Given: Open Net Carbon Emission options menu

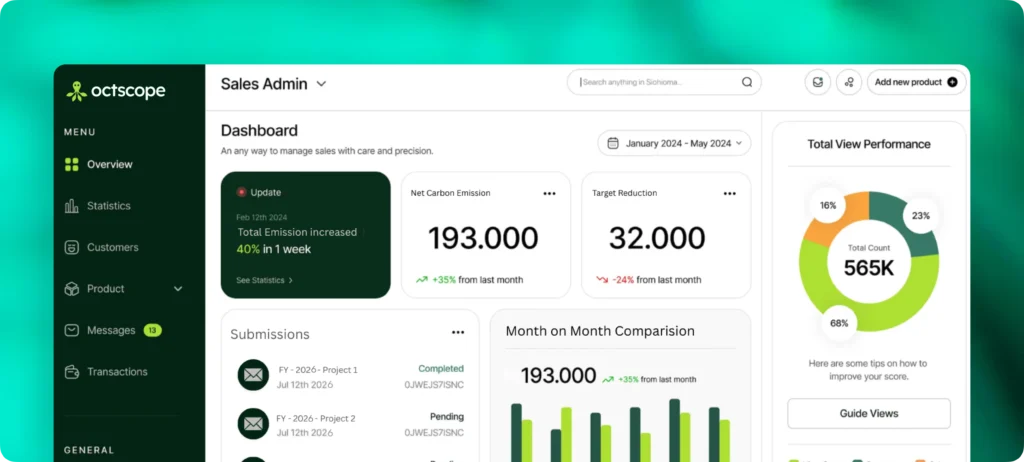Looking at the screenshot, I should pos(549,193).
